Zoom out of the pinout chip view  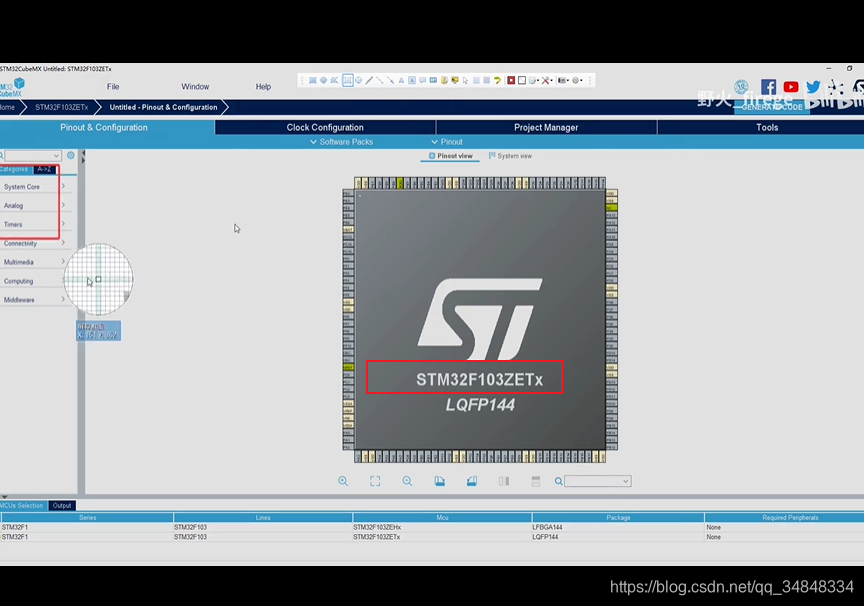(407, 481)
